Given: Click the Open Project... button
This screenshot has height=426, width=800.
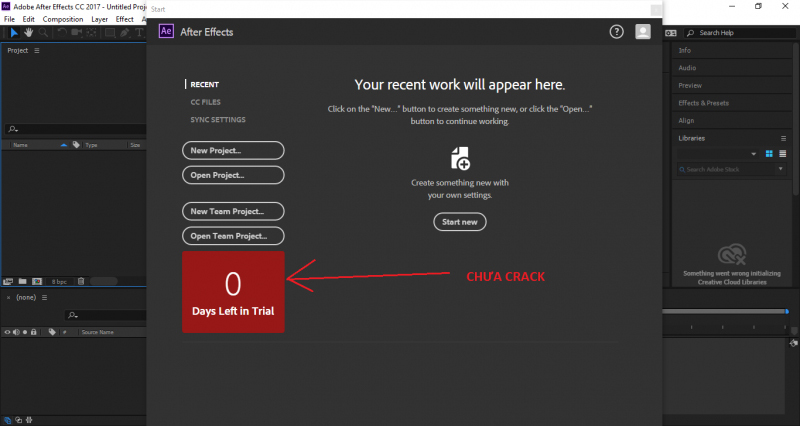Looking at the screenshot, I should coord(233,175).
